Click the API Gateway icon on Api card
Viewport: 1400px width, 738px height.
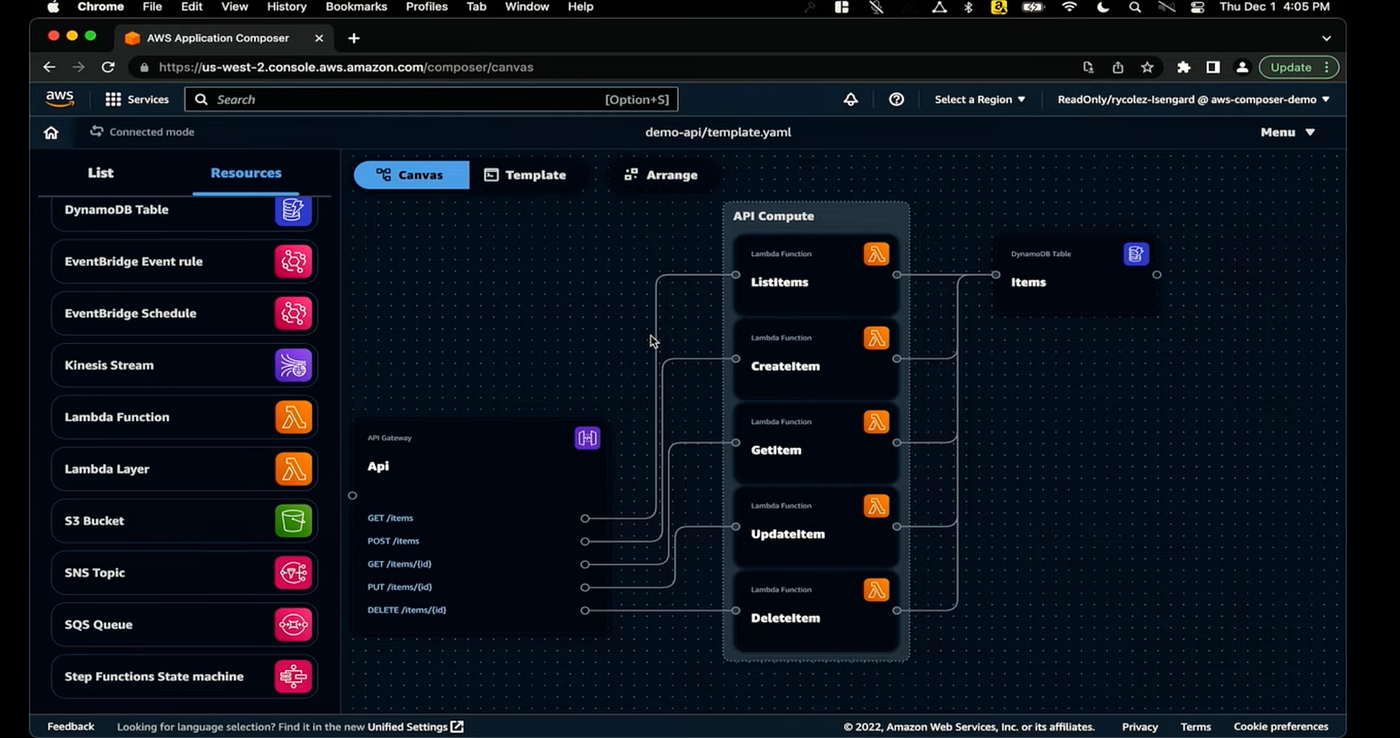coord(587,438)
